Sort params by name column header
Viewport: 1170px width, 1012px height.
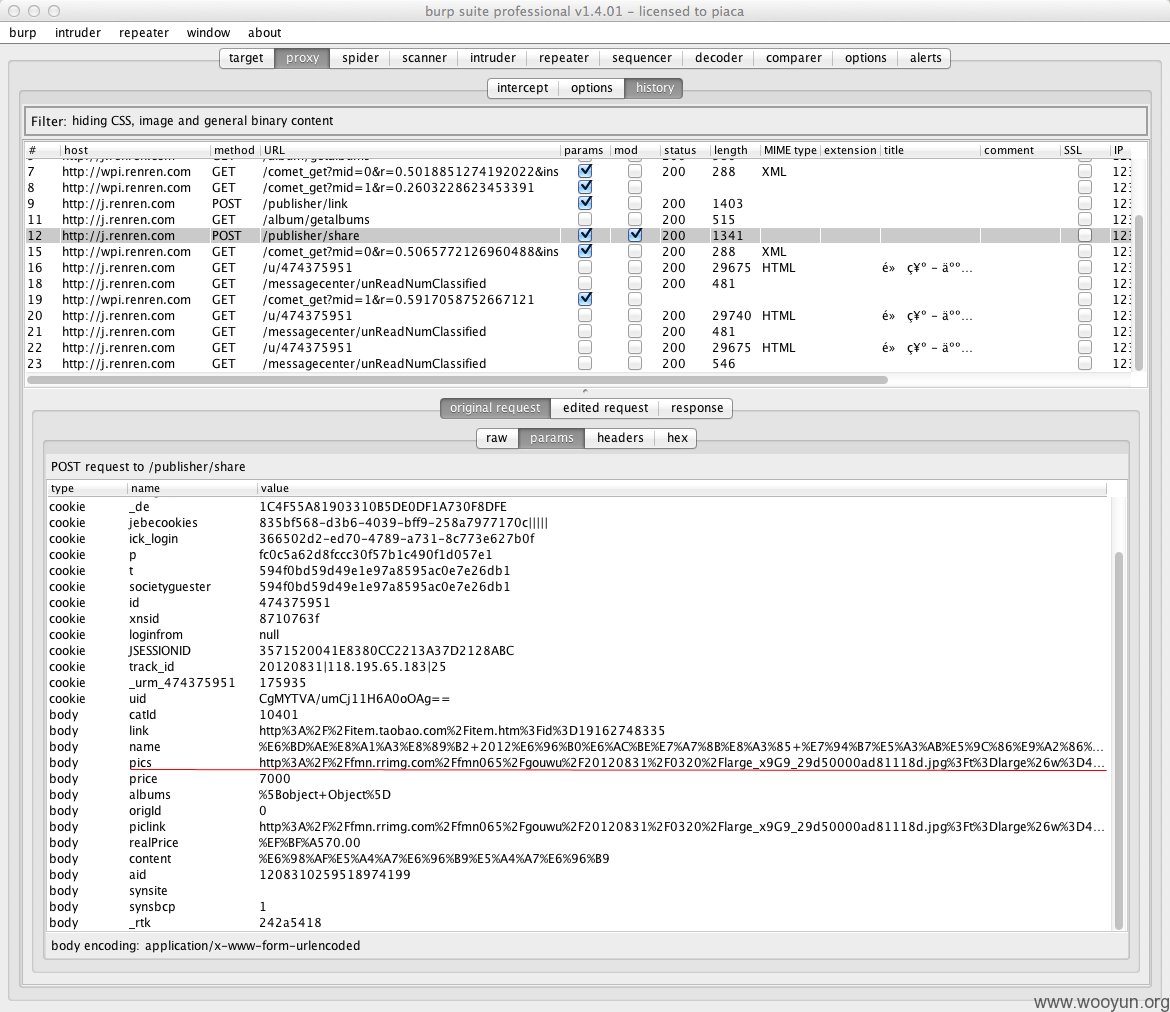click(x=192, y=488)
